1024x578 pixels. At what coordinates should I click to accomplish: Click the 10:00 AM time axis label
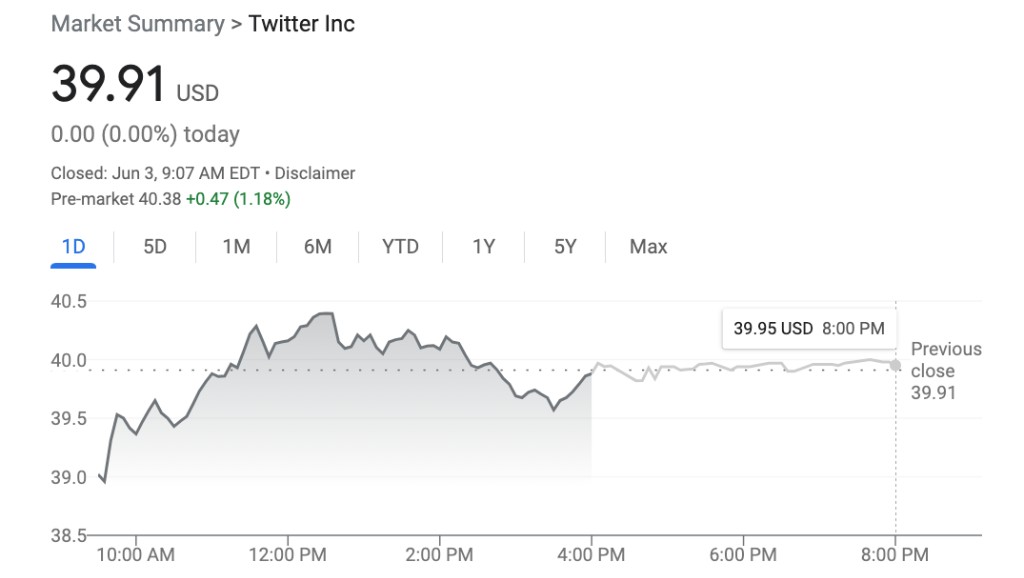[x=135, y=555]
